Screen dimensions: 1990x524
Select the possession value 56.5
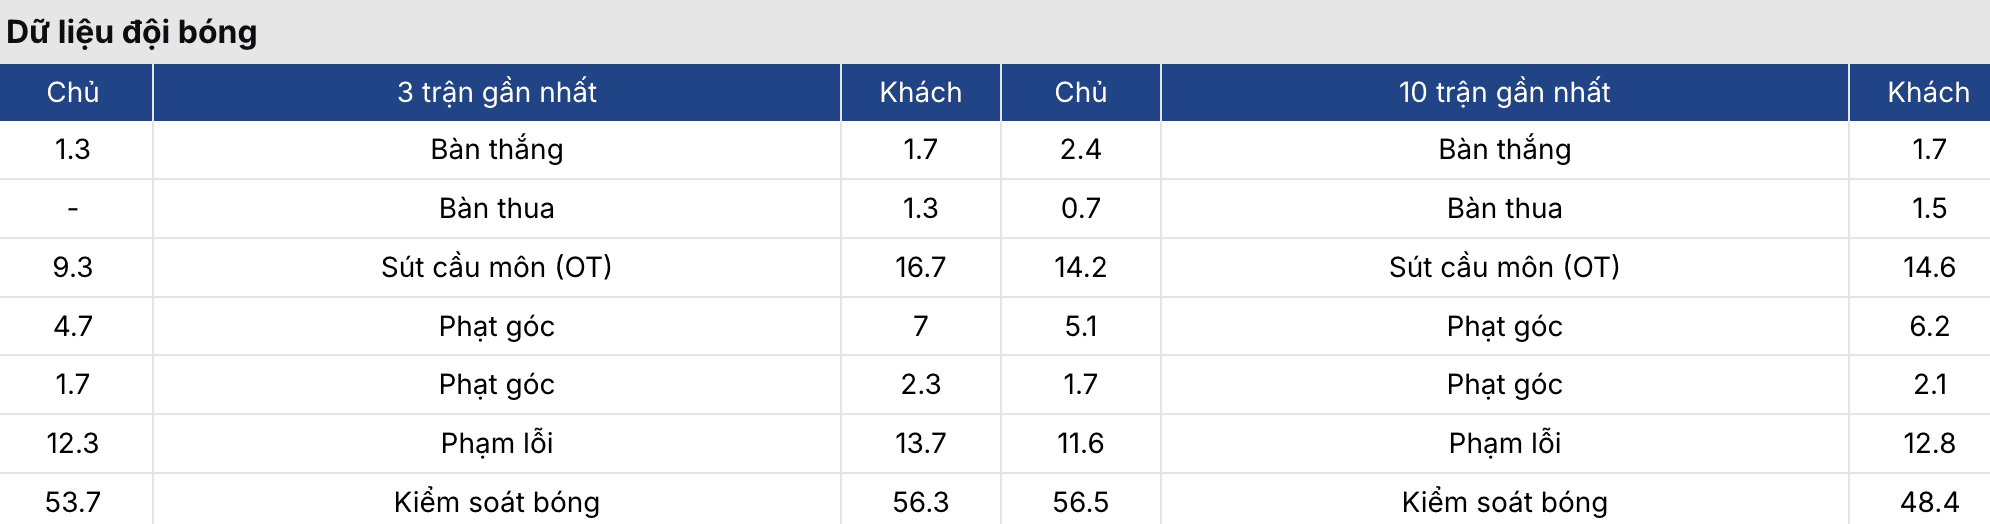tap(1080, 501)
